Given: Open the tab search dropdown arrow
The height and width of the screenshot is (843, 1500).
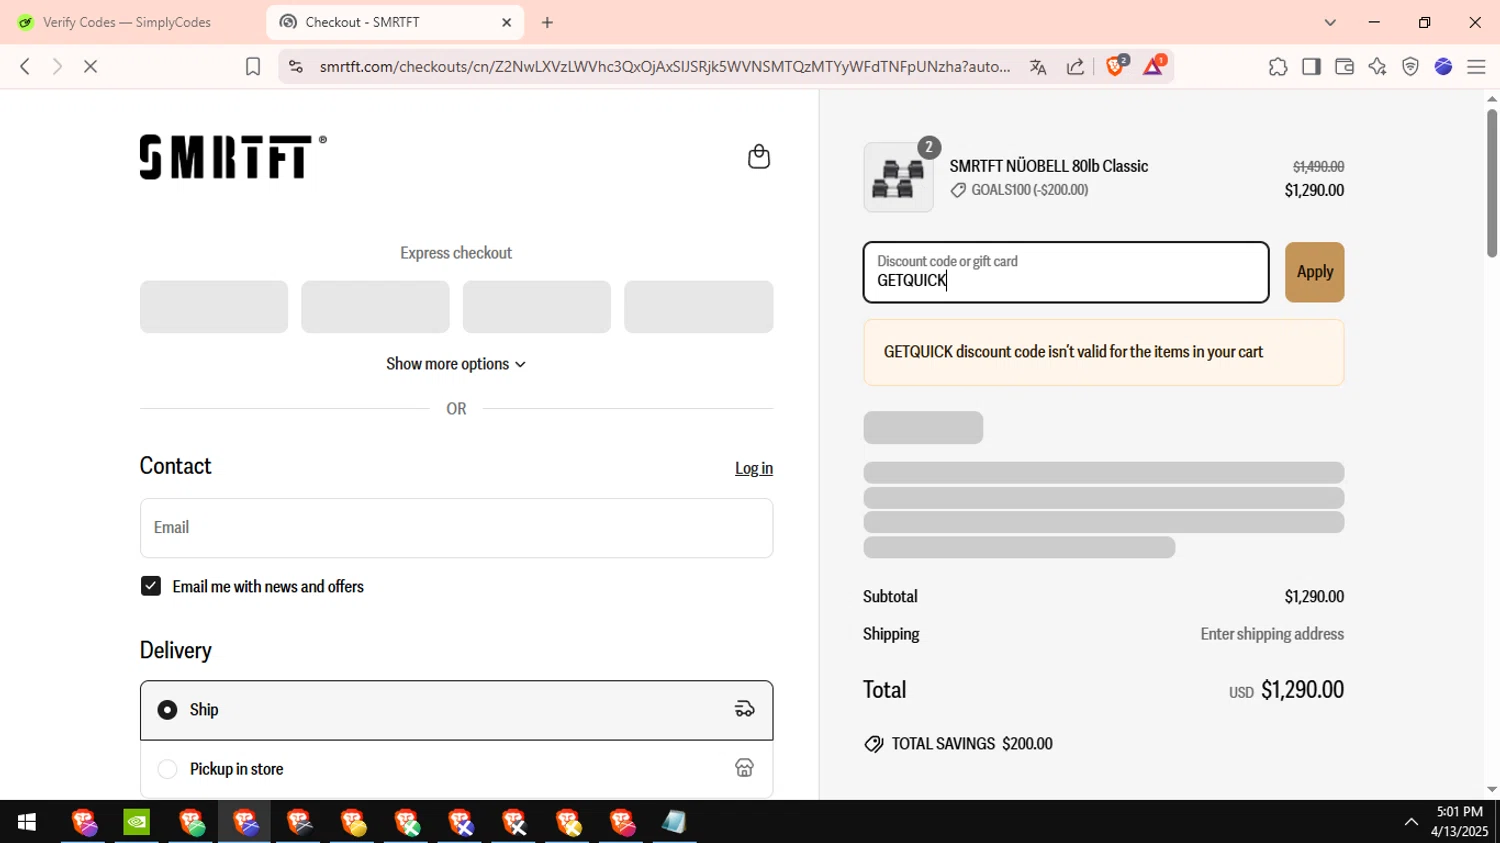Looking at the screenshot, I should pyautogui.click(x=1330, y=22).
